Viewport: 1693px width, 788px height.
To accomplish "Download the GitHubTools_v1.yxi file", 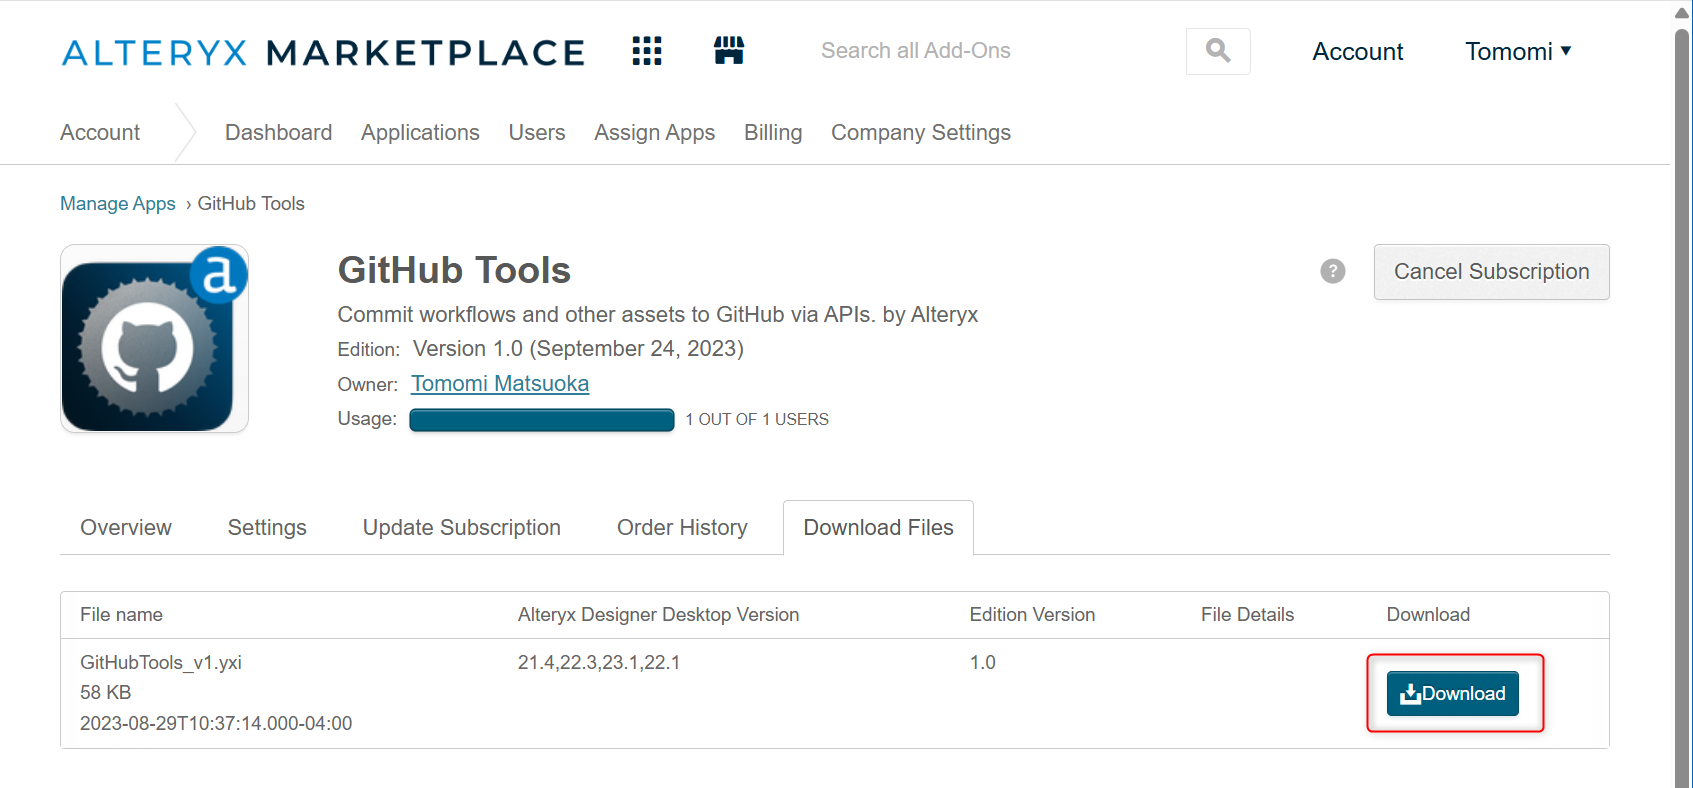I will (x=1452, y=693).
